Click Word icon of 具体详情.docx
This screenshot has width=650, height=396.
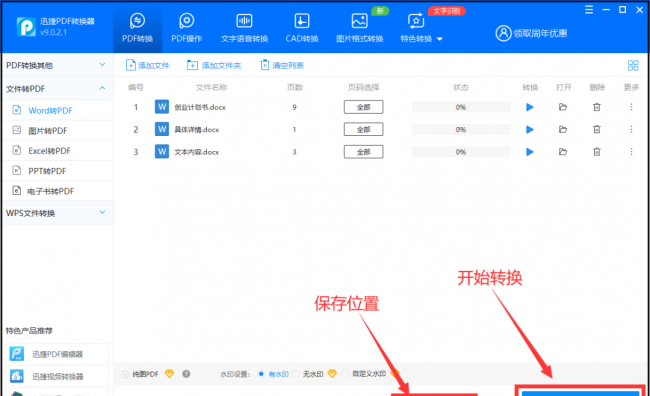click(162, 129)
